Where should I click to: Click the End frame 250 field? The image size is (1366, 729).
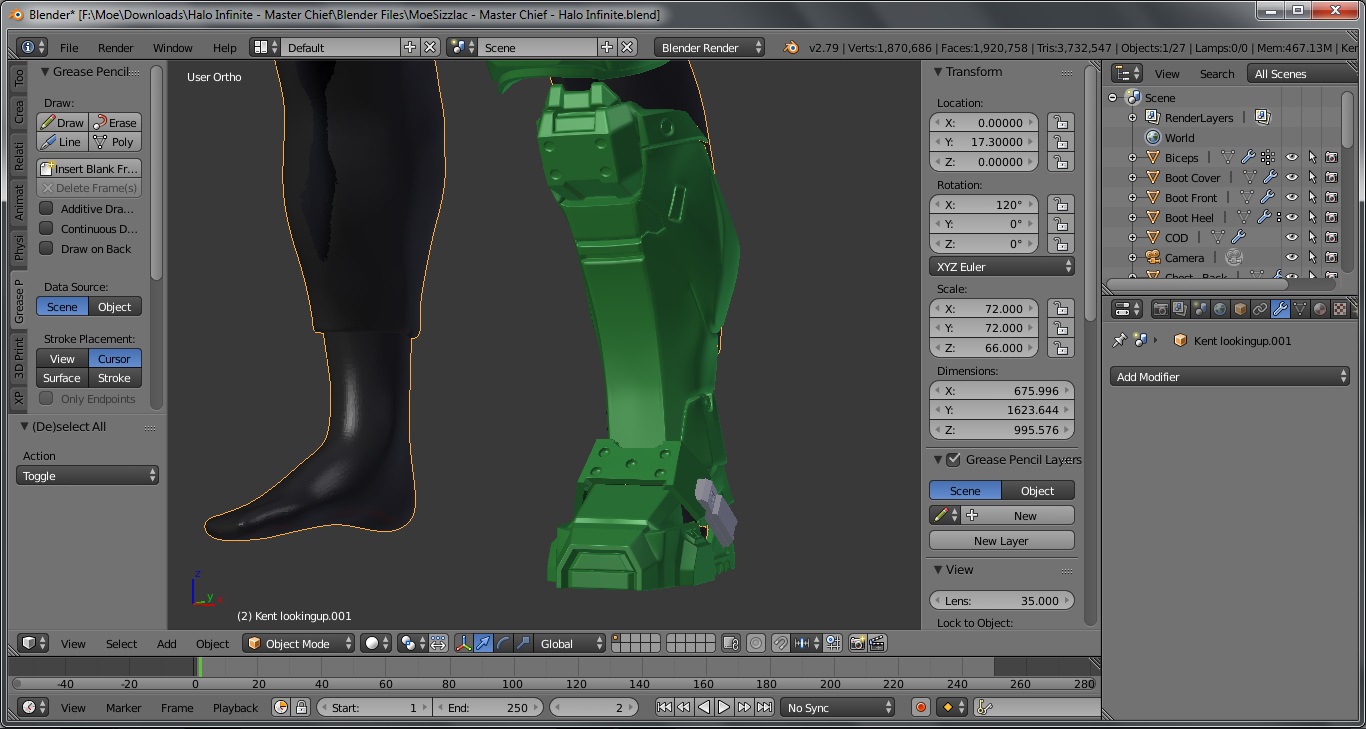pos(489,707)
